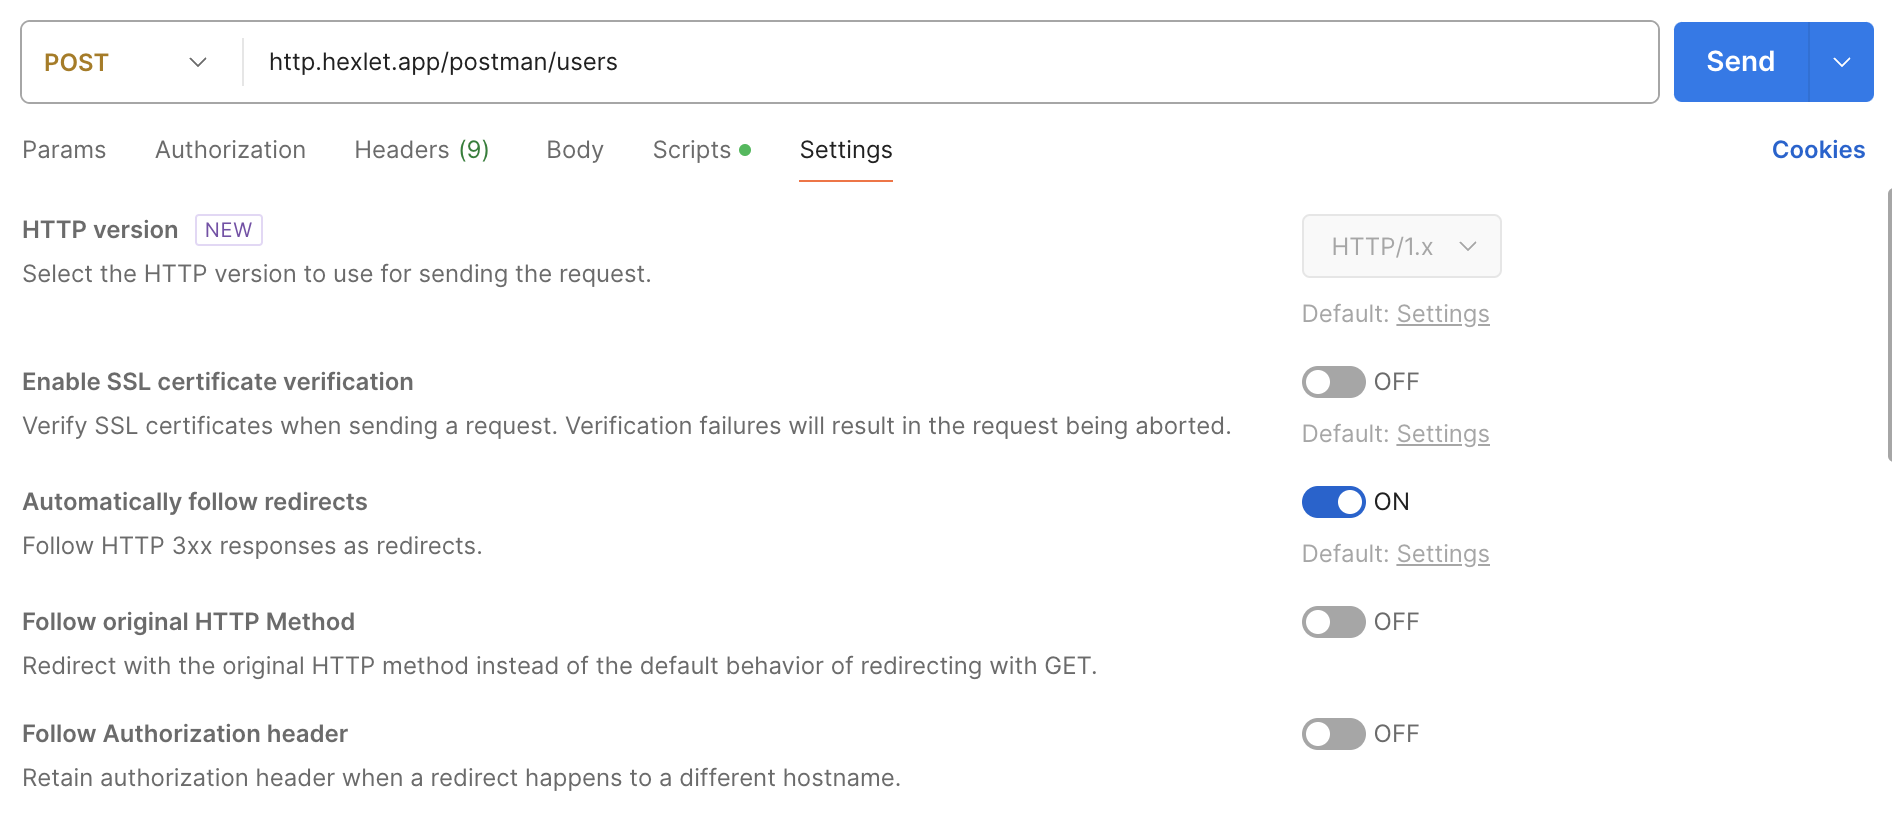1892x824 pixels.
Task: Select the Body tab
Action: click(x=575, y=150)
